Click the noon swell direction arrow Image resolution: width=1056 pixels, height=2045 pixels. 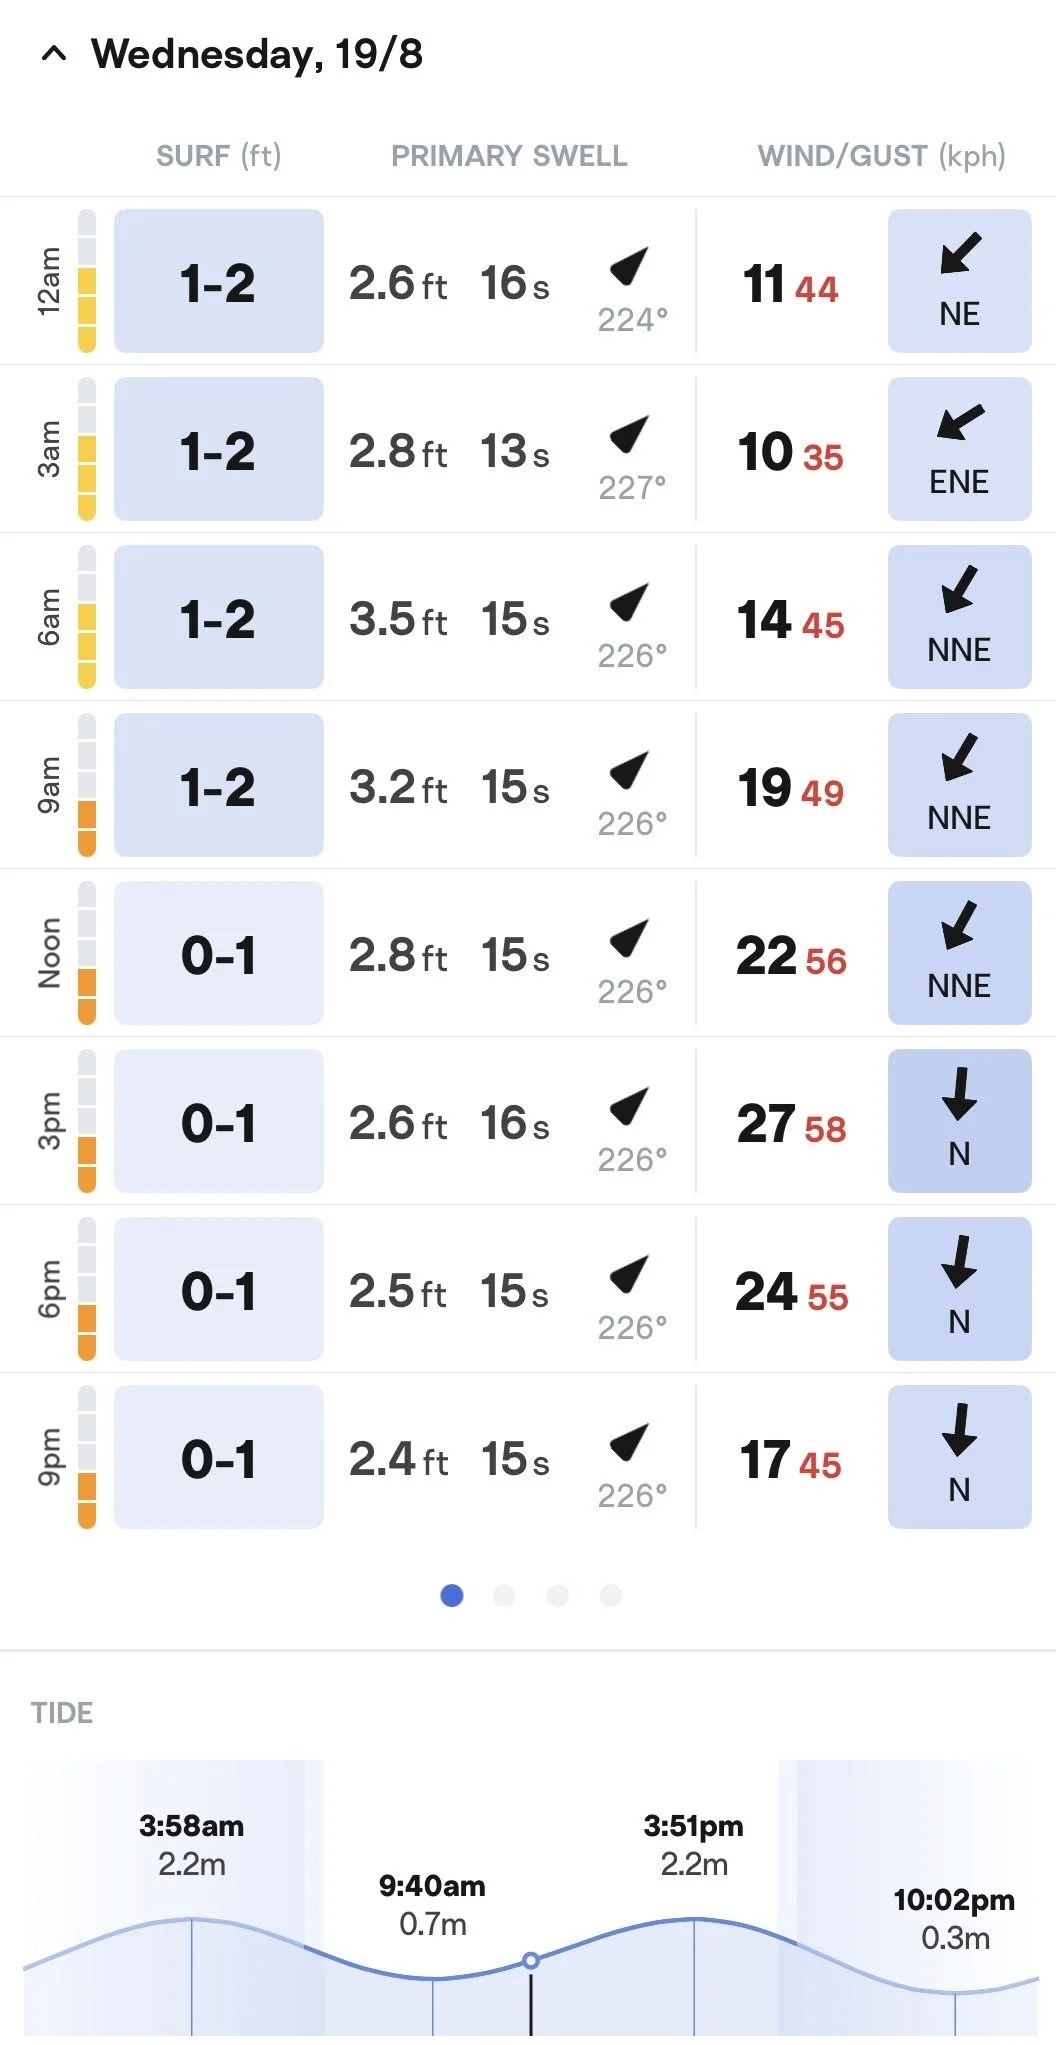(630, 937)
